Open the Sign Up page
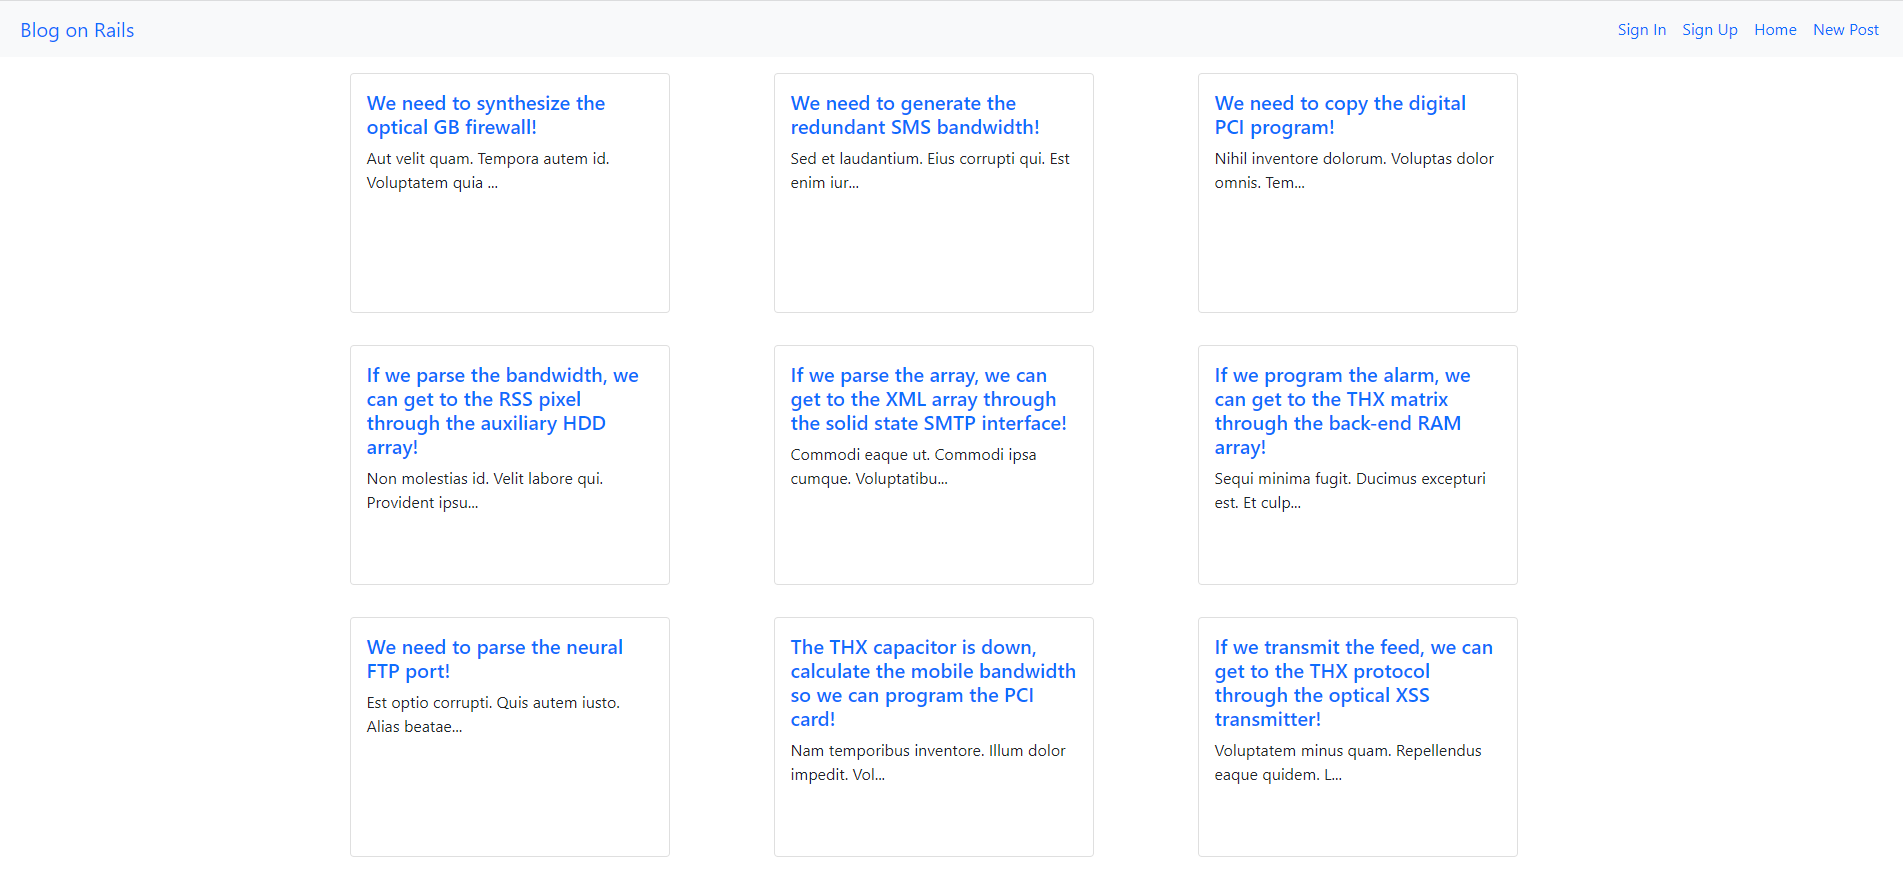The width and height of the screenshot is (1903, 877). click(x=1710, y=30)
